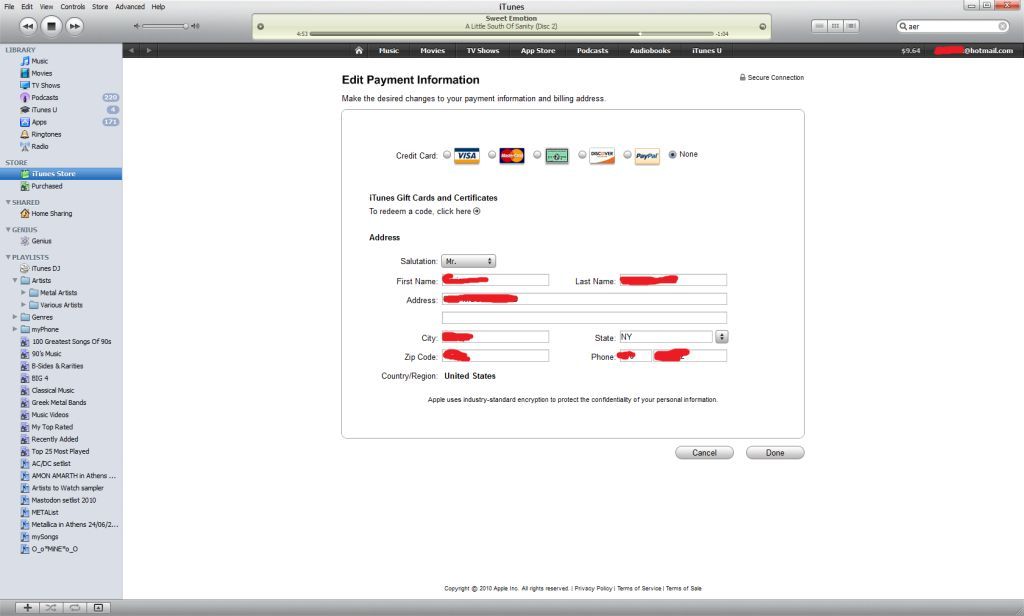Skip forward with the next track button
The width and height of the screenshot is (1024, 616).
[x=74, y=26]
